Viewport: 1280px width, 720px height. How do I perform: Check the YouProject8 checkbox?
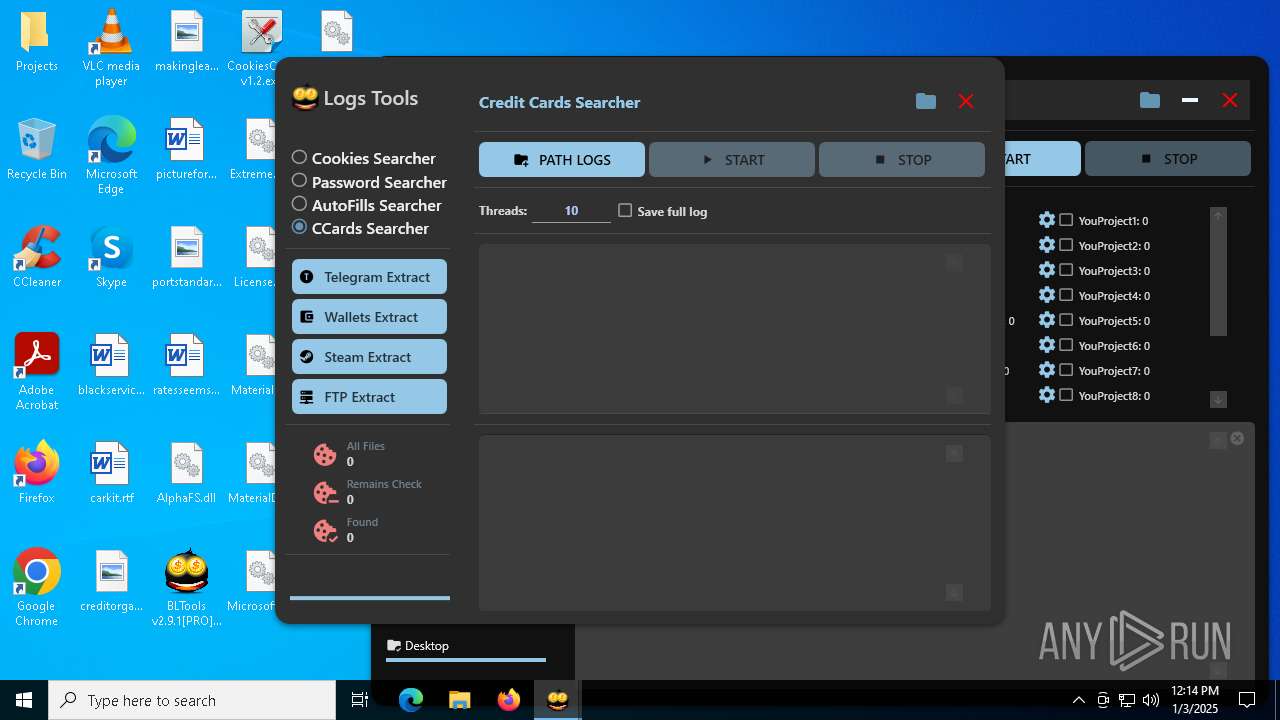(1066, 395)
